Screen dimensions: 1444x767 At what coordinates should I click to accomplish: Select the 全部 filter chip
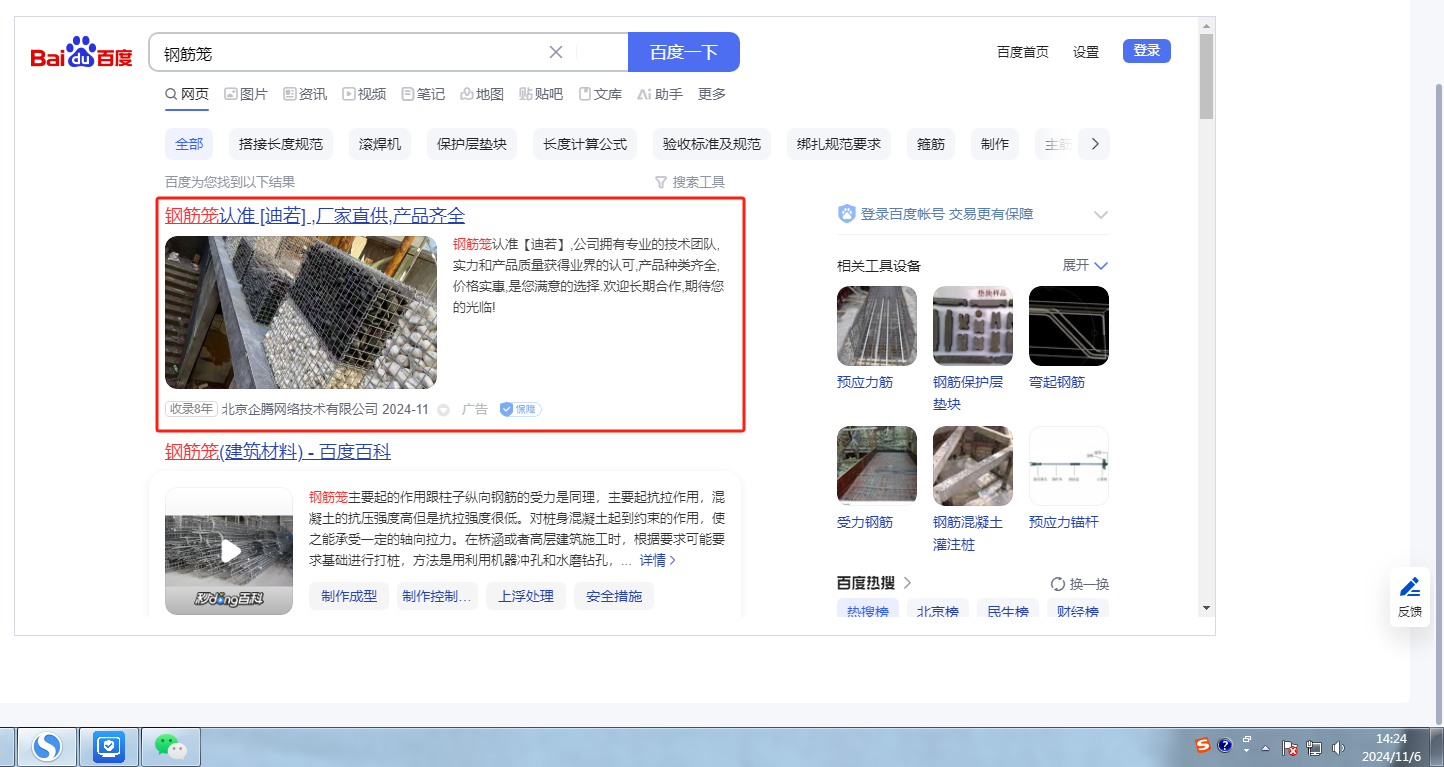pos(189,144)
